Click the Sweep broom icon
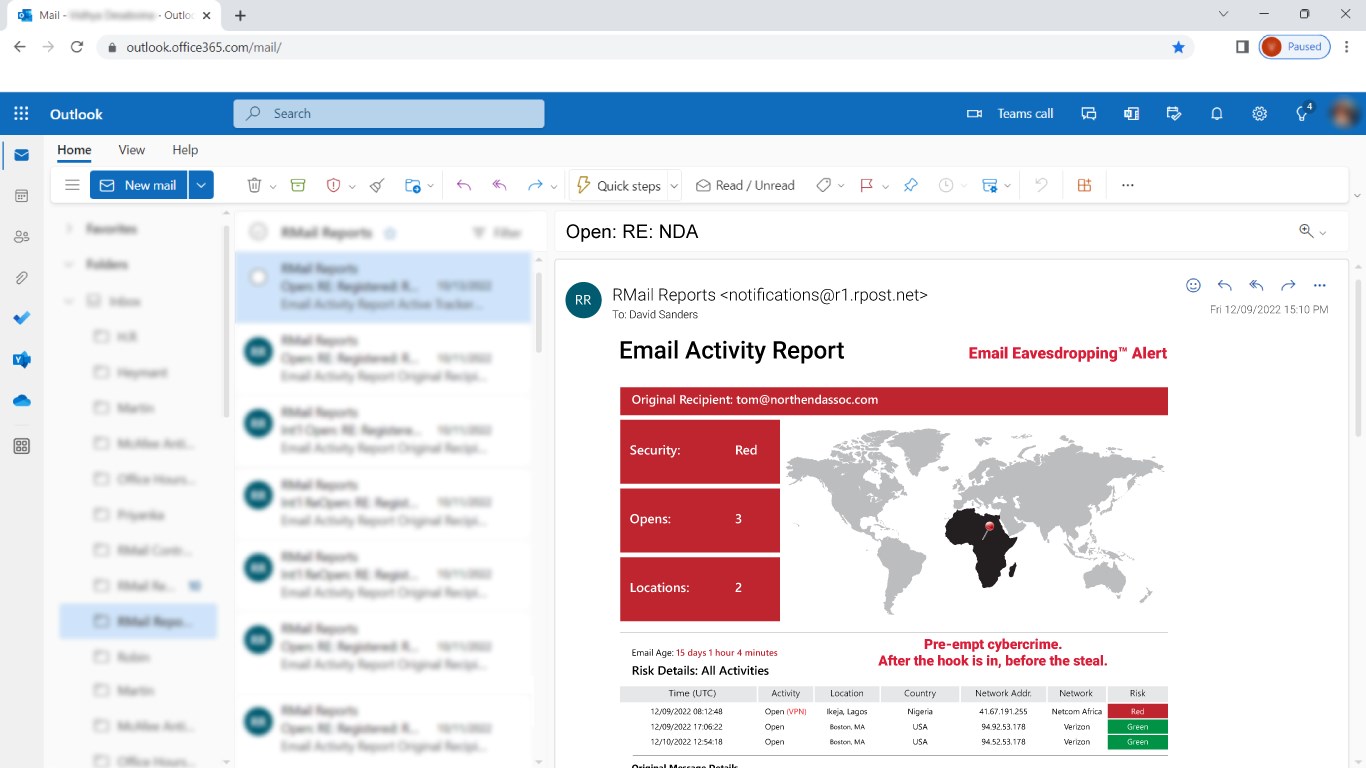The image size is (1366, 768). pyautogui.click(x=377, y=185)
